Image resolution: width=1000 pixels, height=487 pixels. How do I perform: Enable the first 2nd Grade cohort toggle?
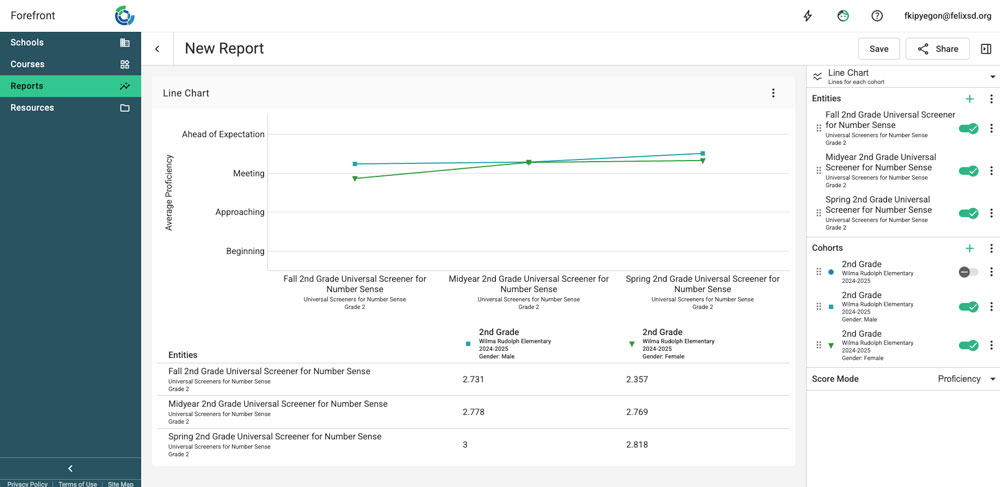968,272
